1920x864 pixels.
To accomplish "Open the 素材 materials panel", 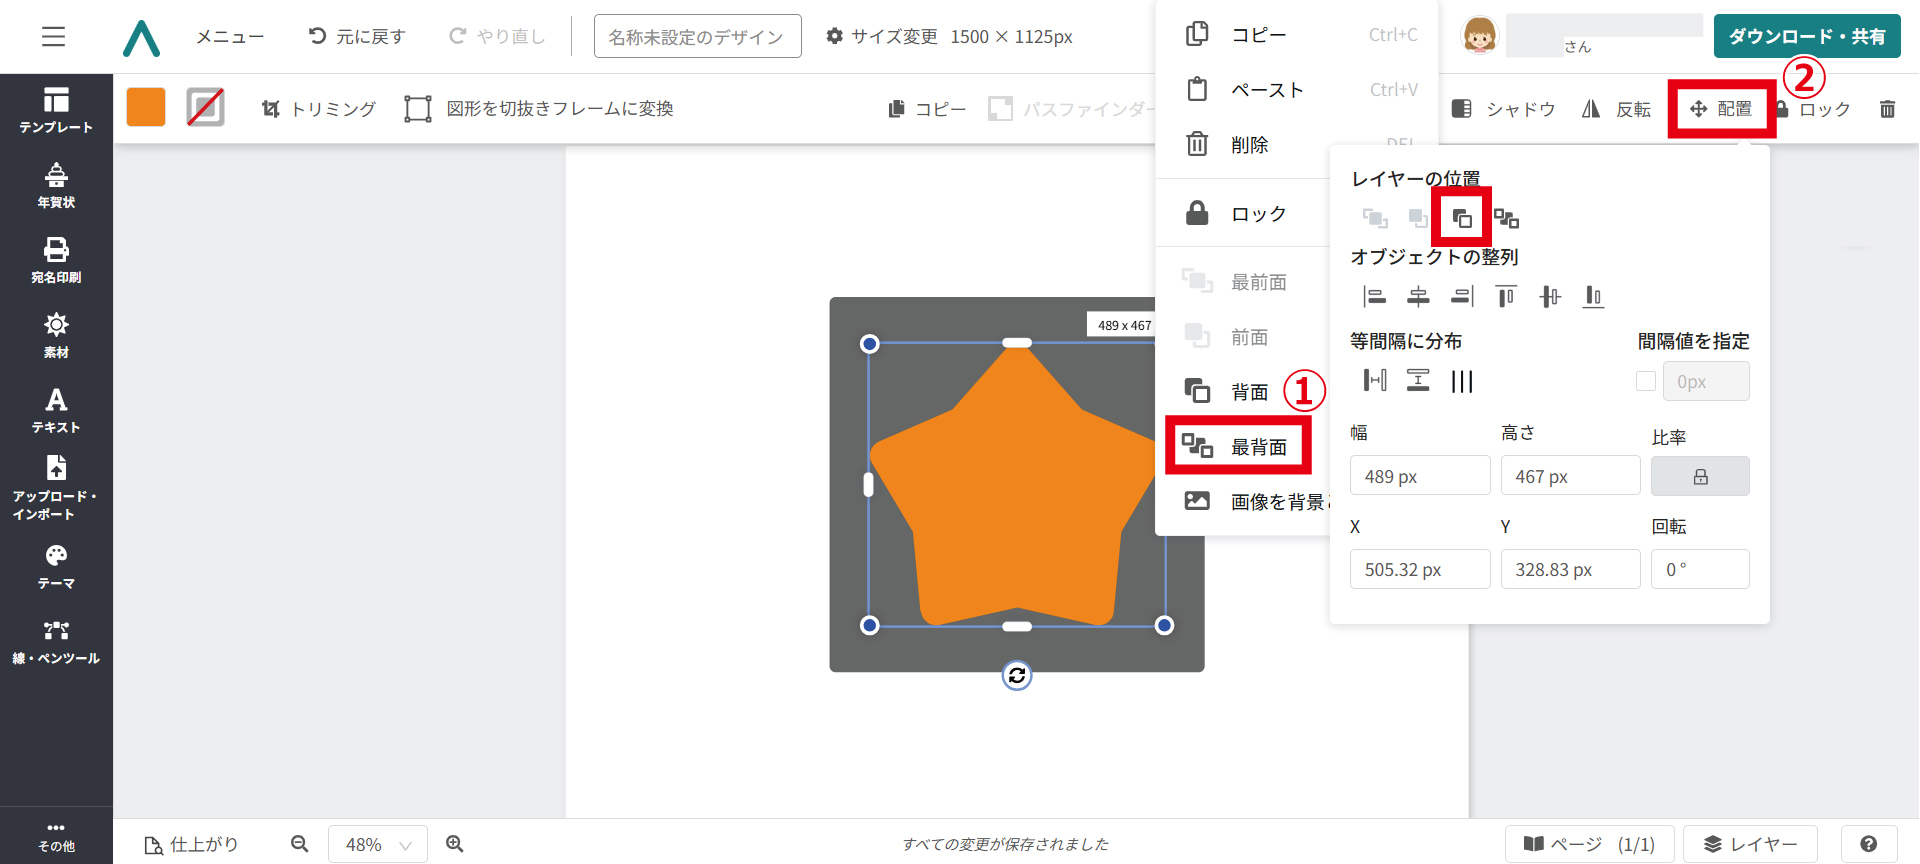I will click(56, 335).
